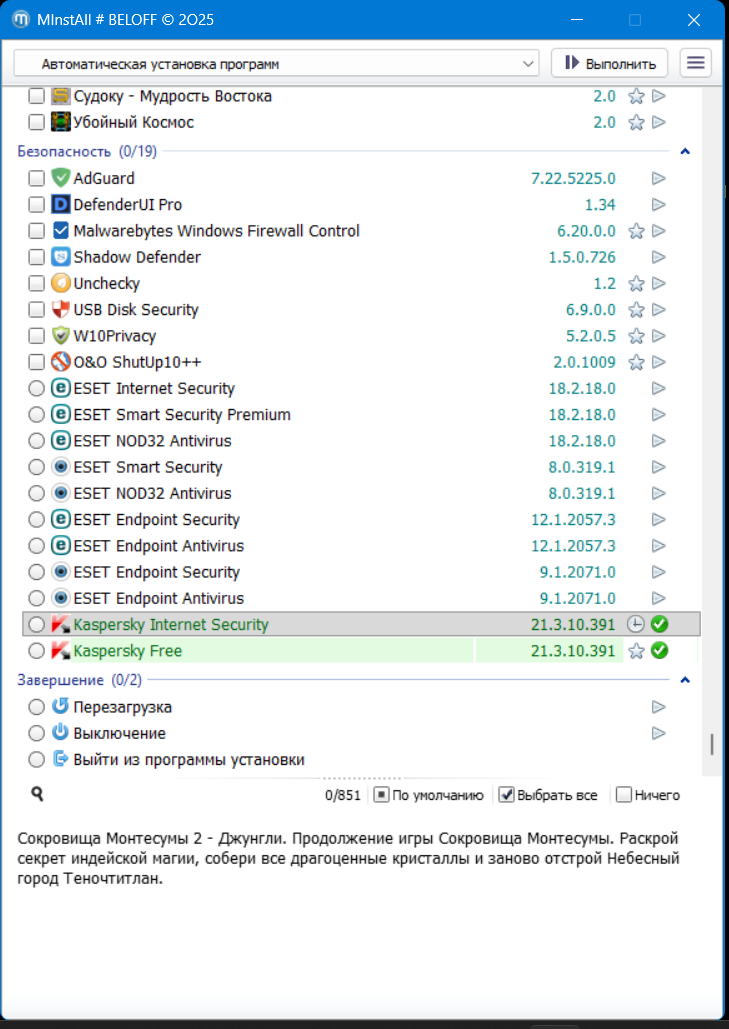Click the Malwarebytes Windows Firewall Control icon

(x=61, y=231)
